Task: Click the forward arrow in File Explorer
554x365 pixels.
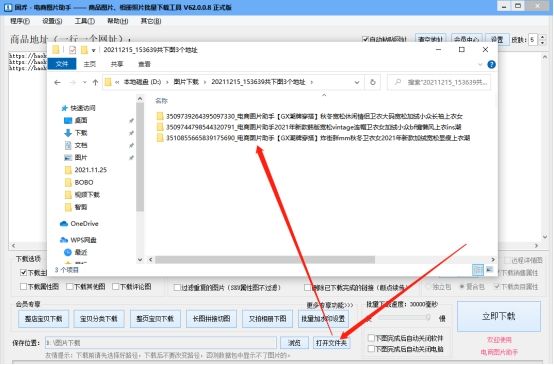Action: [72, 82]
